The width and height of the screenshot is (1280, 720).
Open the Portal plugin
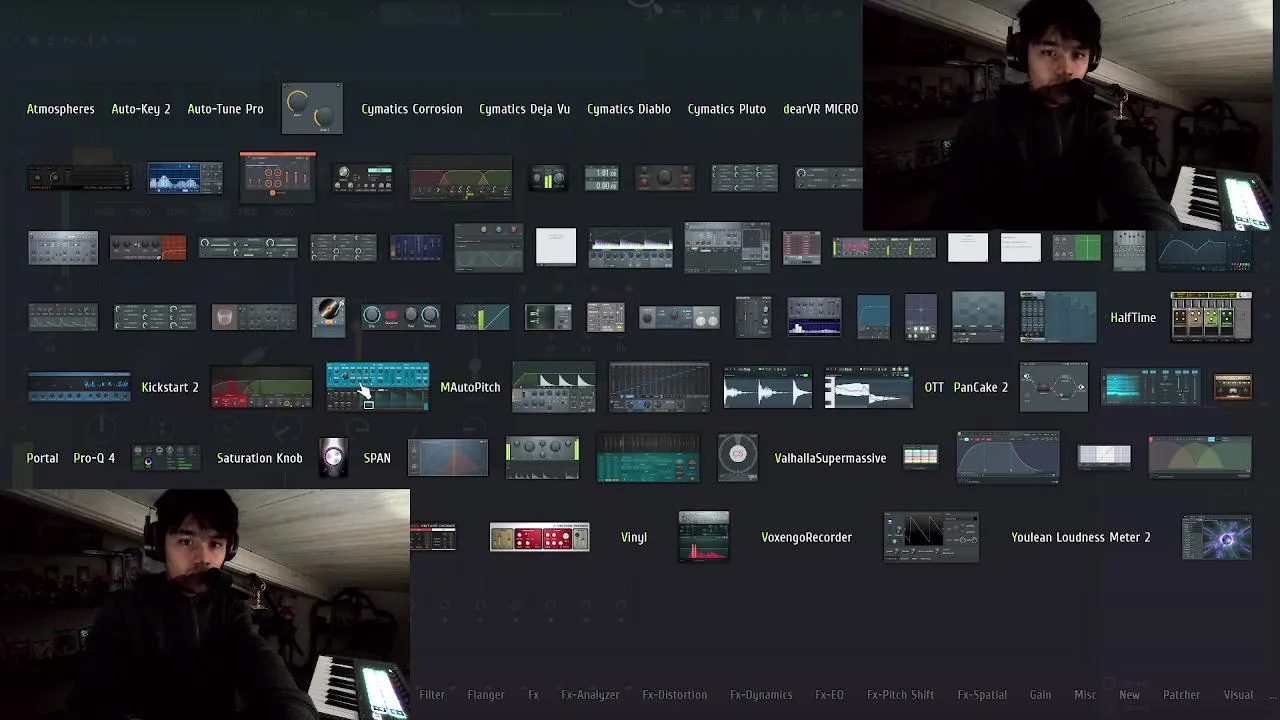click(42, 458)
